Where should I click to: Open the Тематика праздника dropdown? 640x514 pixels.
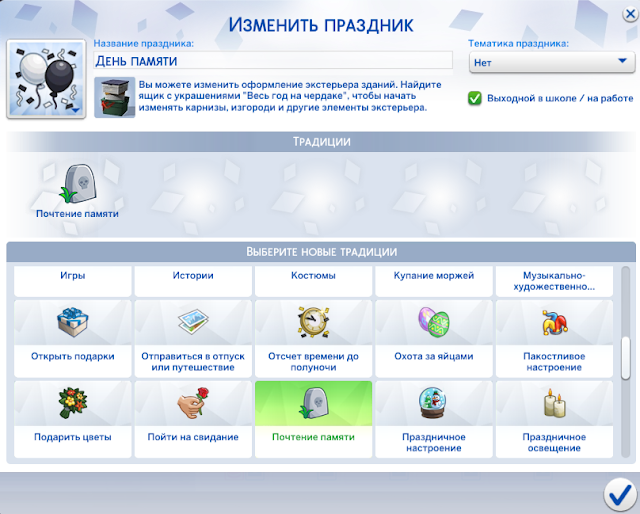coord(552,62)
